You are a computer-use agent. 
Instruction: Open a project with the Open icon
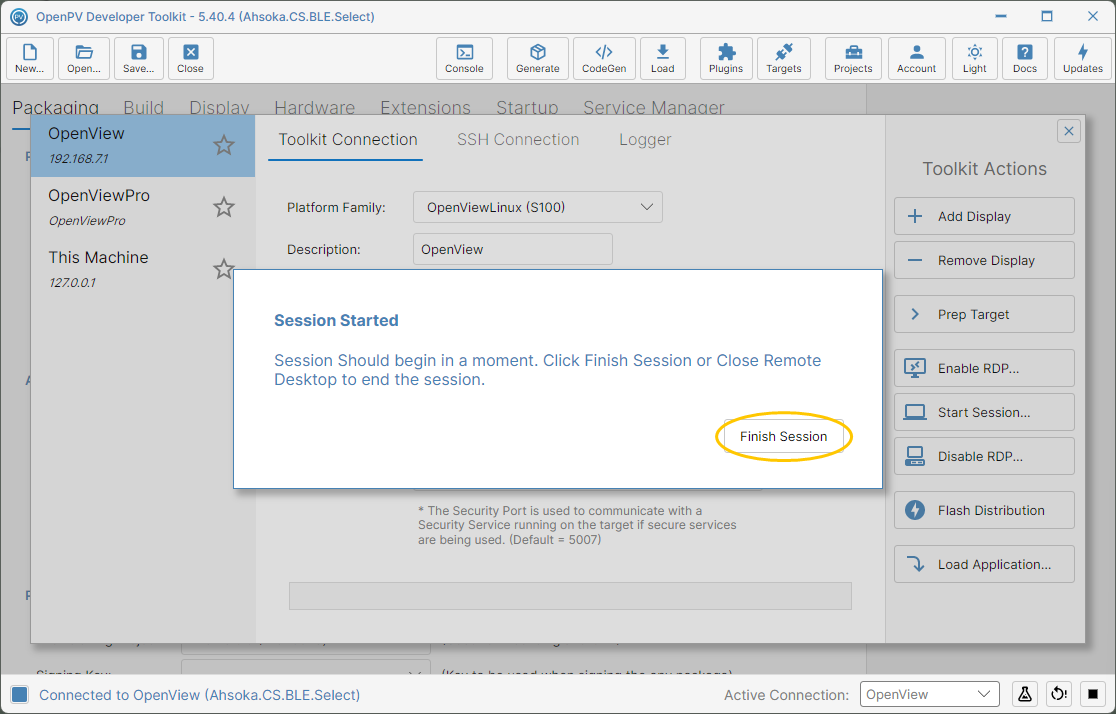click(84, 58)
